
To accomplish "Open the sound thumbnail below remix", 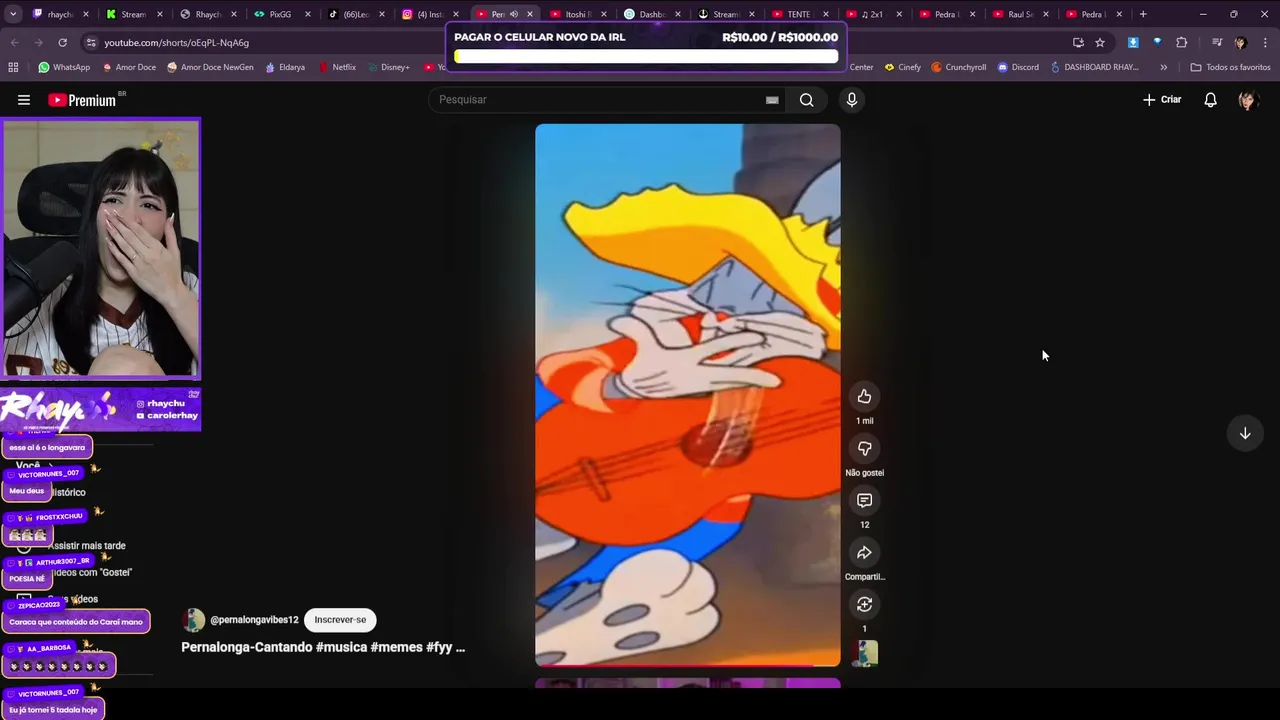I will tap(867, 654).
